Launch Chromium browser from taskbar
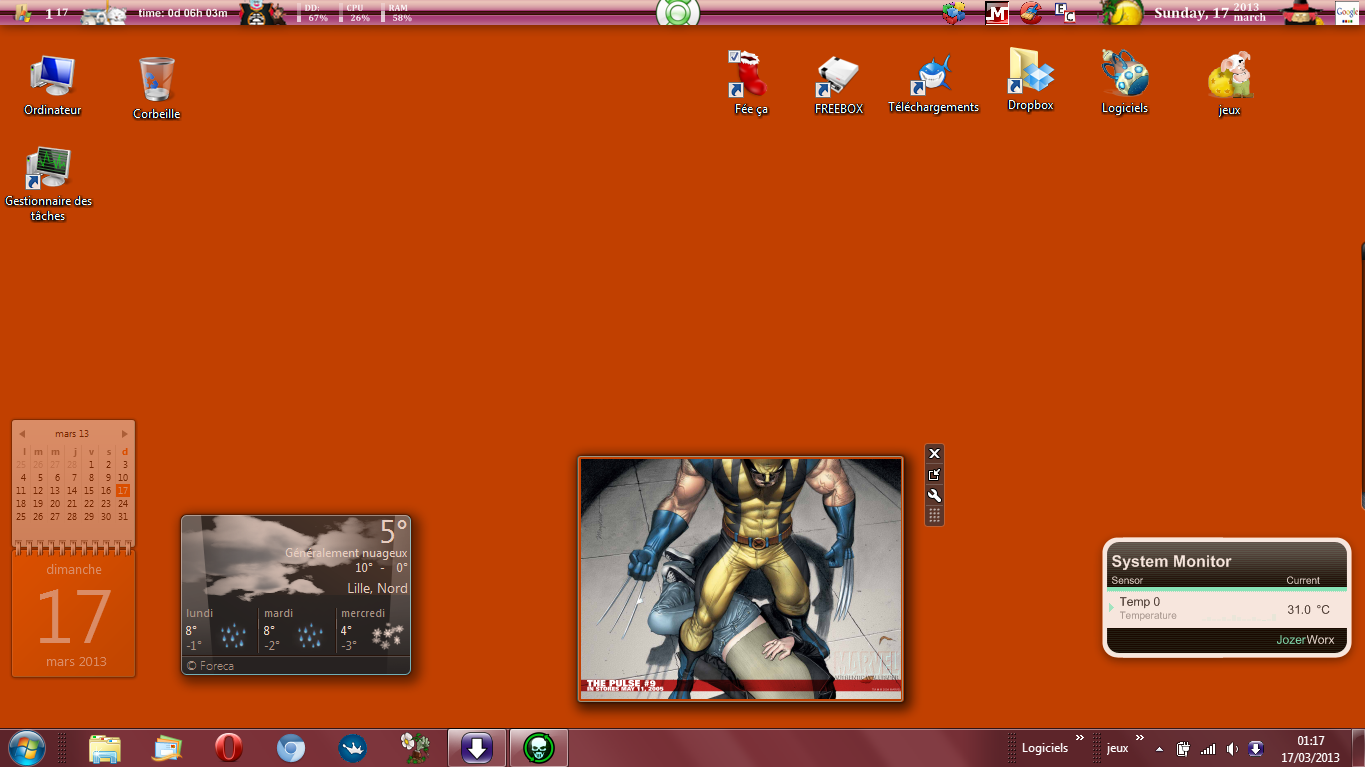This screenshot has height=767, width=1365. 291,748
